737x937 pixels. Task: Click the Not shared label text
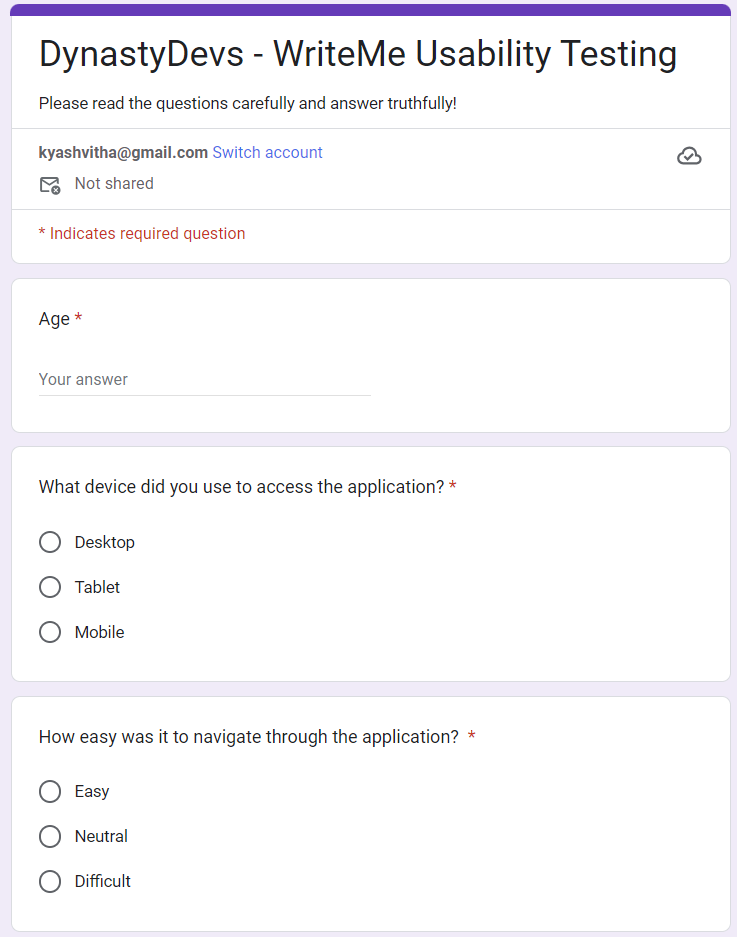(114, 184)
